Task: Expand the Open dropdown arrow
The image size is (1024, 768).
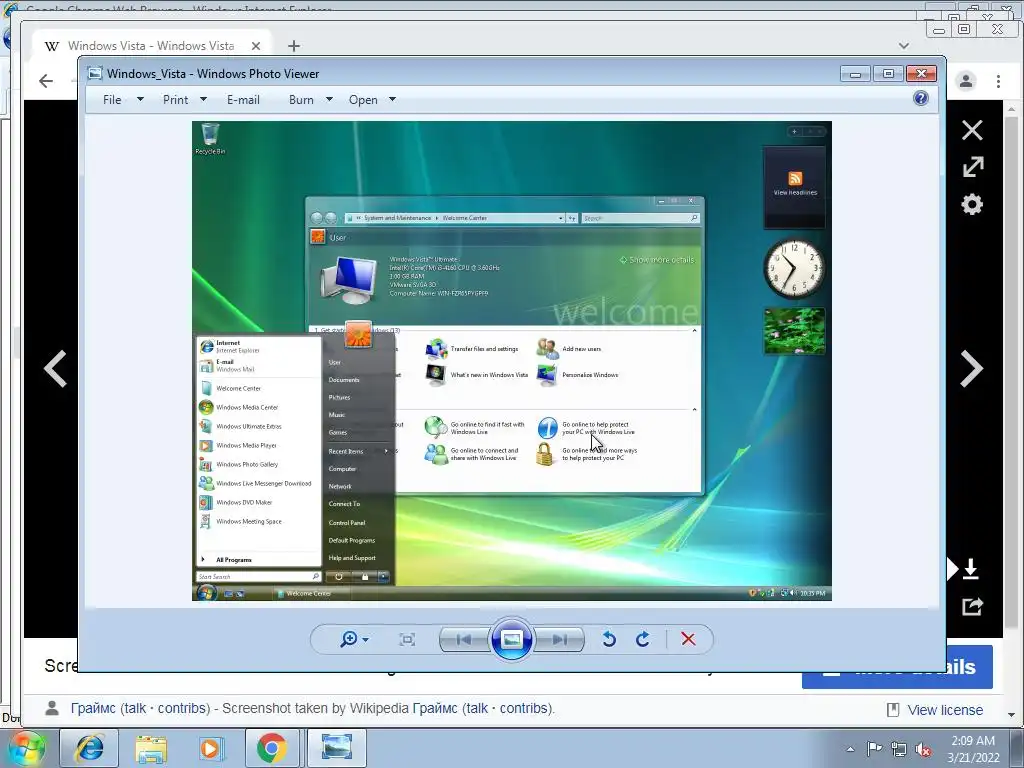Action: click(x=392, y=99)
